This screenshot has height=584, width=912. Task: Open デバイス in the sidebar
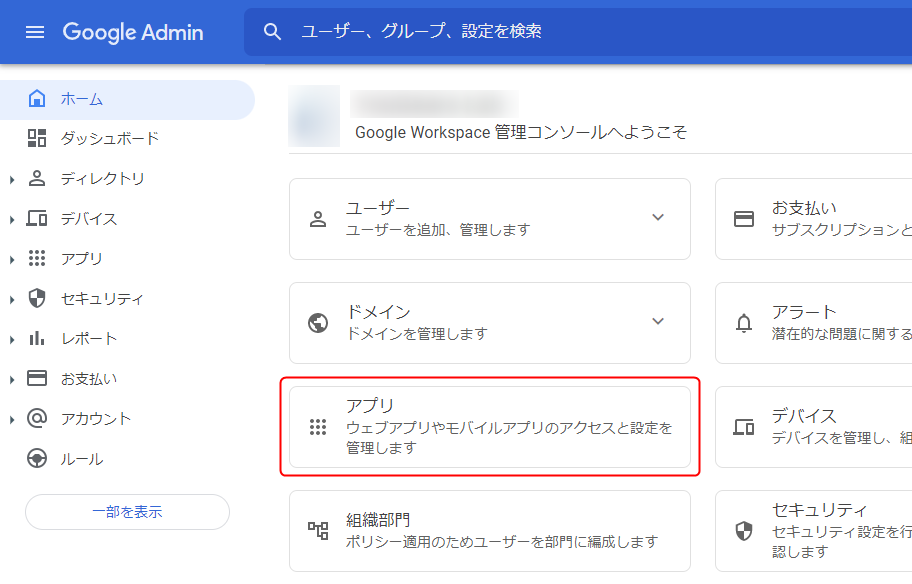pyautogui.click(x=89, y=219)
